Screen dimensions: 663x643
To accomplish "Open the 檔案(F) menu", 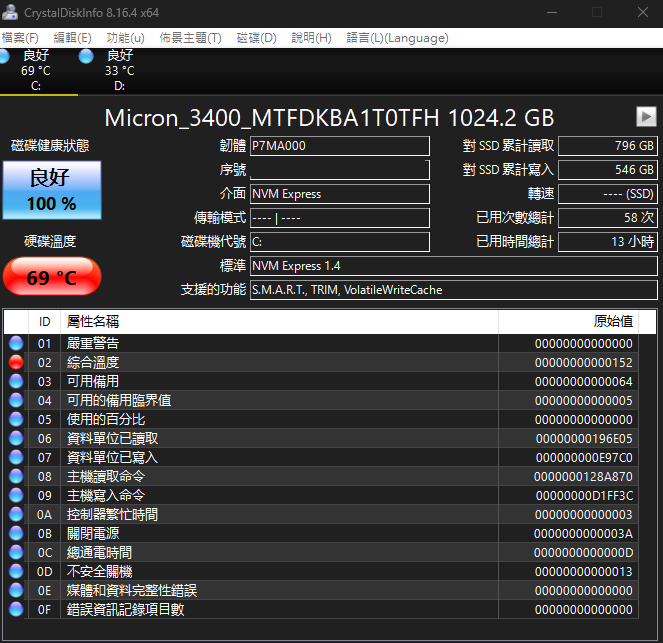I will tap(20, 38).
